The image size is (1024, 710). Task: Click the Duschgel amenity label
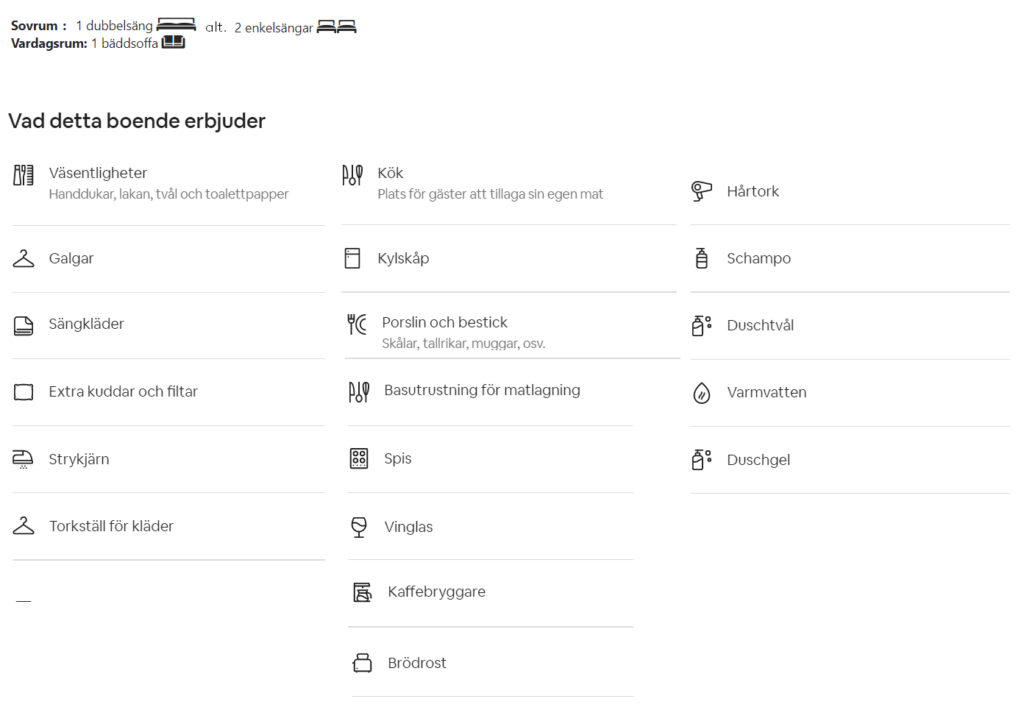point(758,460)
